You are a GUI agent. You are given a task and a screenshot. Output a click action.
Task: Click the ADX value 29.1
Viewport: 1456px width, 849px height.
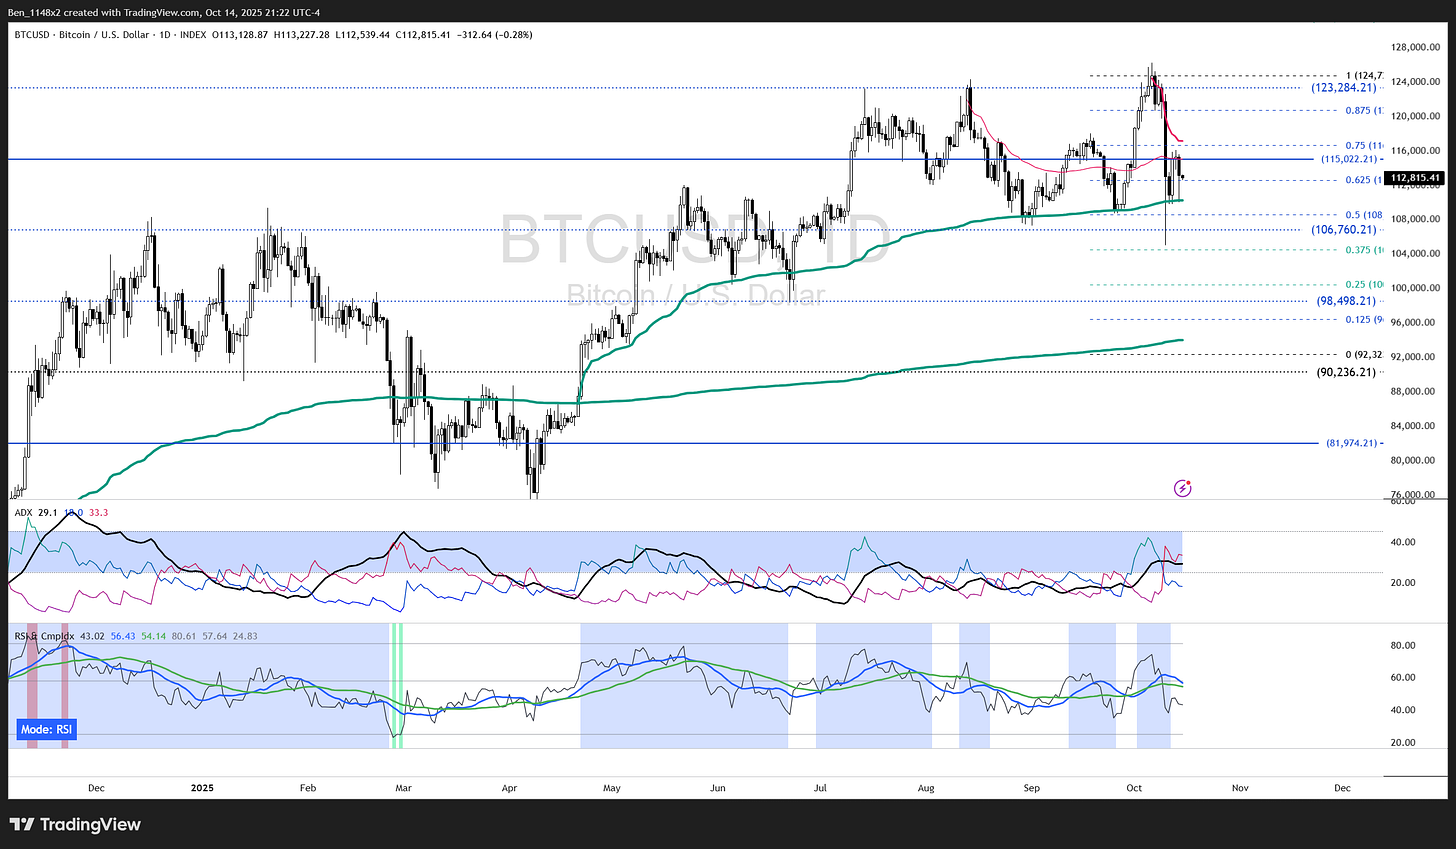pos(48,512)
